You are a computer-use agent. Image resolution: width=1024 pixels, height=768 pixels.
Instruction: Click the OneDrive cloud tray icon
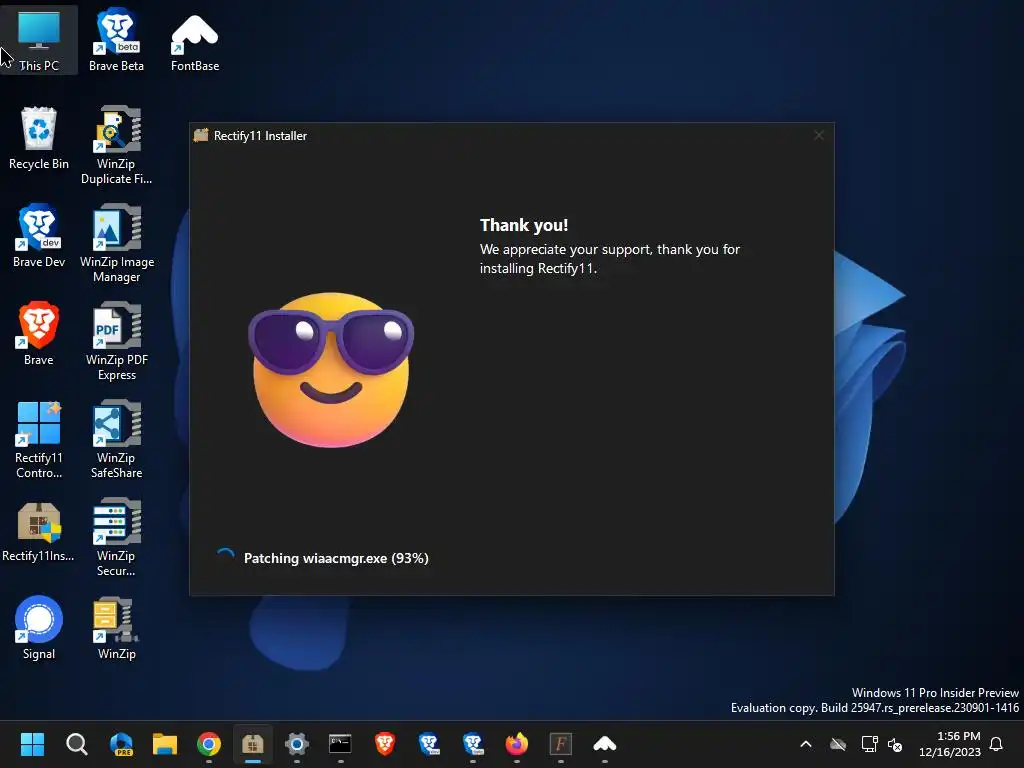[x=838, y=744]
